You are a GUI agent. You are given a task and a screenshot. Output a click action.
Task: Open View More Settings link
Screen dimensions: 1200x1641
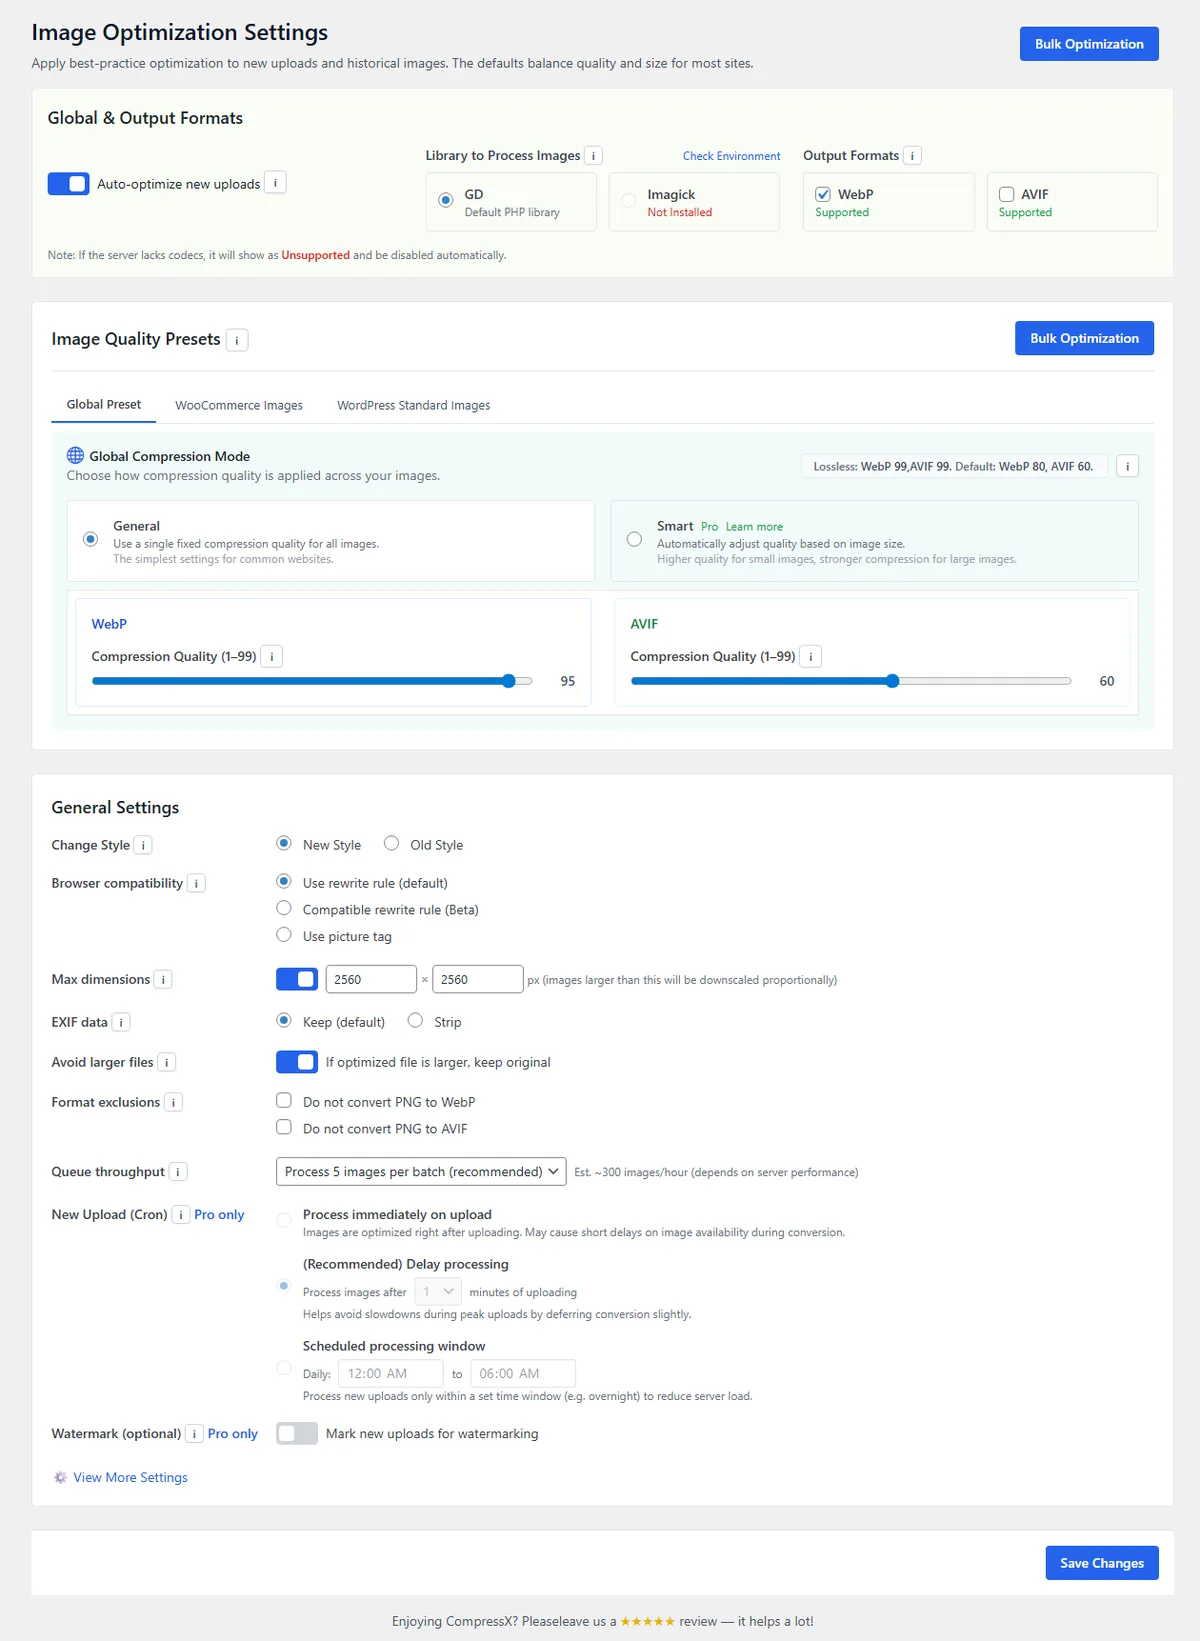130,1477
